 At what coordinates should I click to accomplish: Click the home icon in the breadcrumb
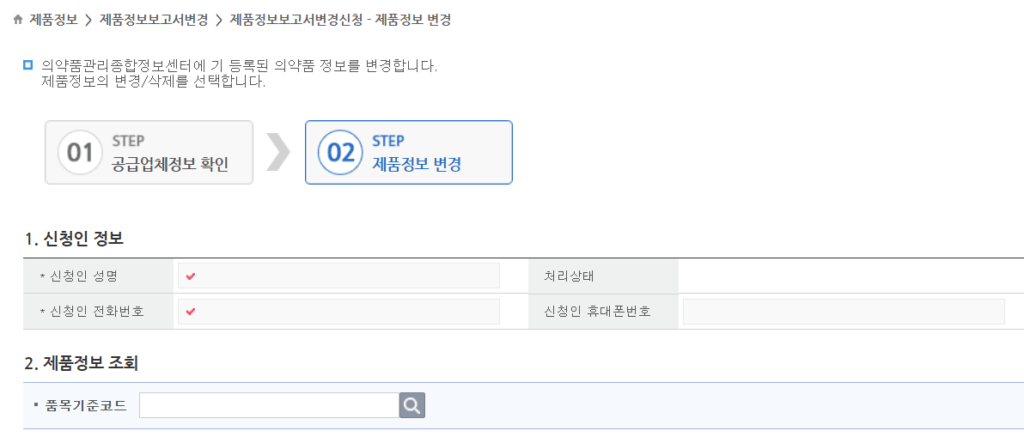[x=17, y=20]
